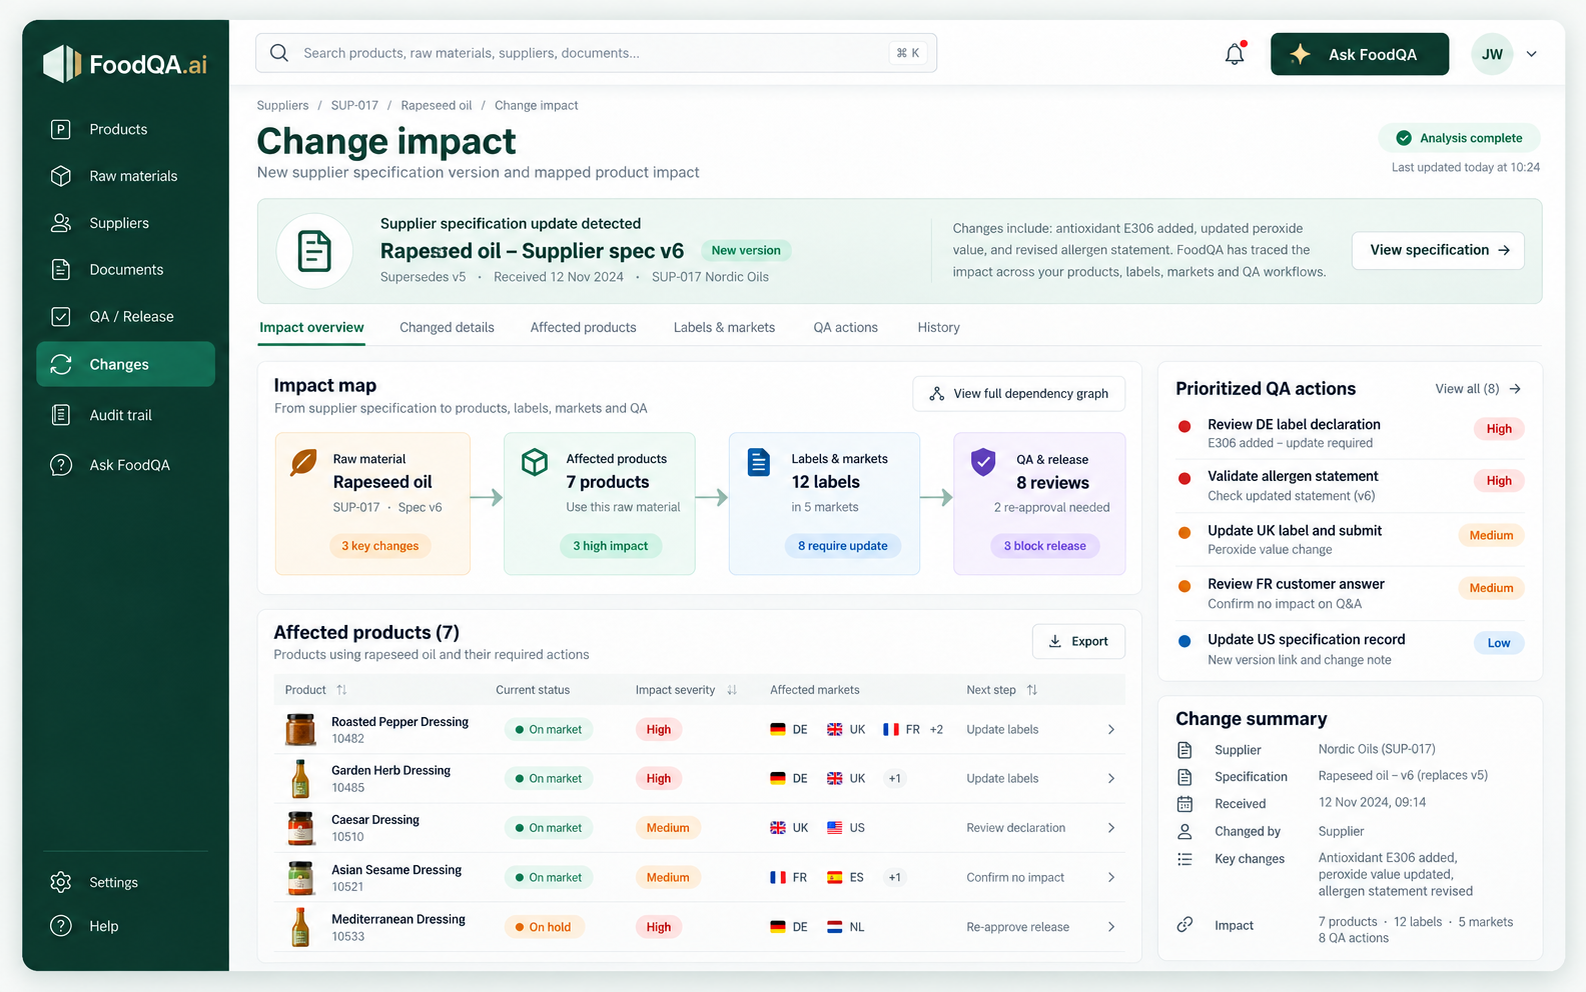The height and width of the screenshot is (992, 1586).
Task: Click the list icon beside Key changes
Action: pos(1185,859)
